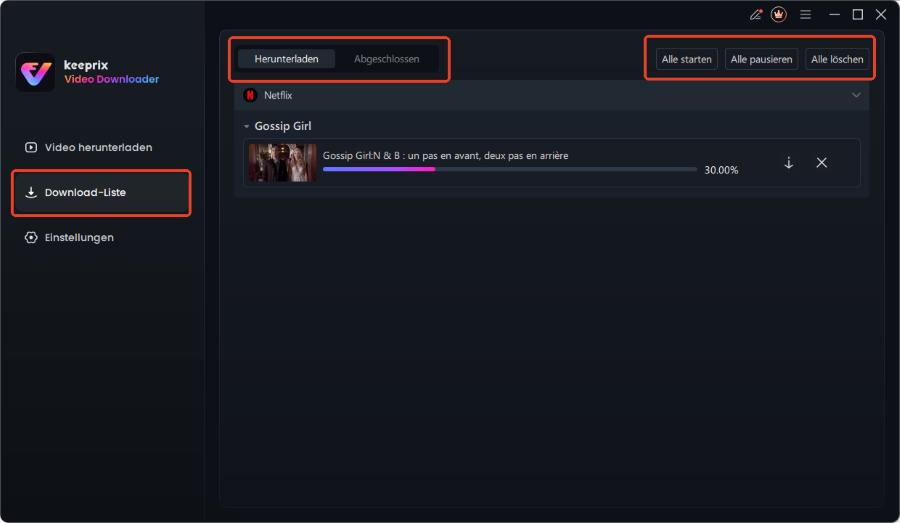Cancel the Gossip Girl download with the X icon

coord(821,162)
